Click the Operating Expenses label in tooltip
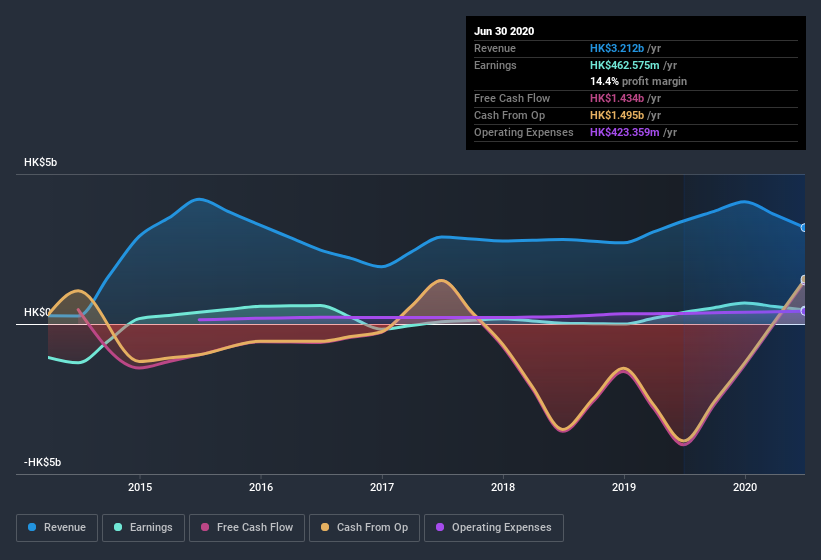The image size is (821, 560). coord(524,132)
